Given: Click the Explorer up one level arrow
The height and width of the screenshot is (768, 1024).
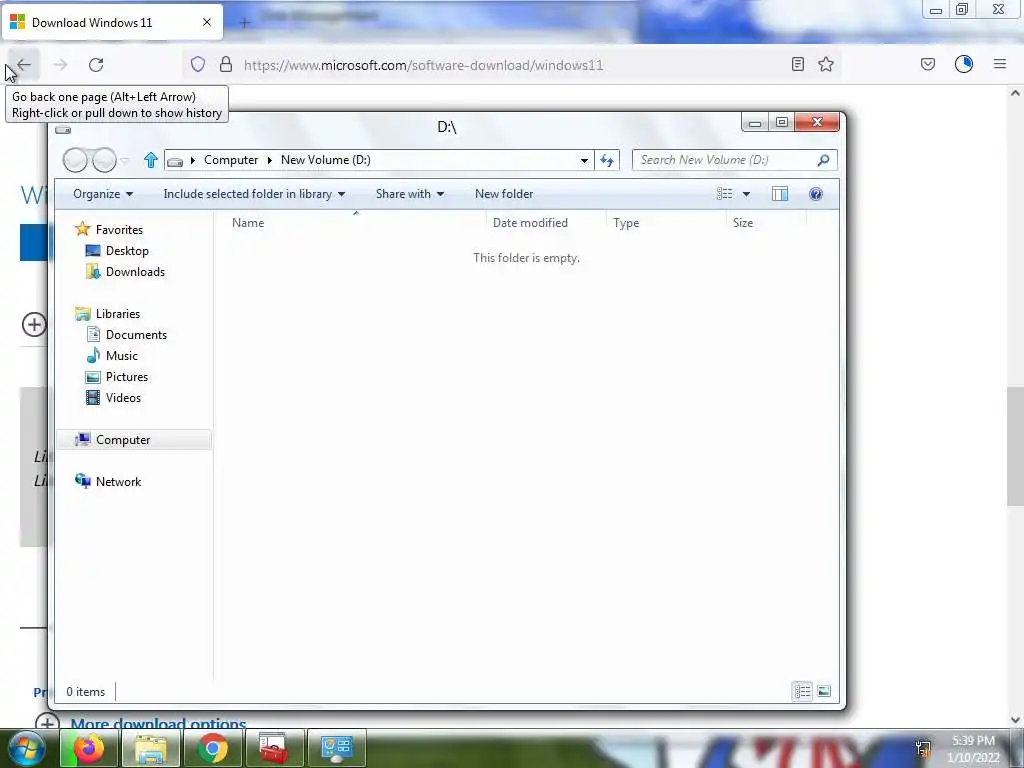Looking at the screenshot, I should [x=150, y=160].
